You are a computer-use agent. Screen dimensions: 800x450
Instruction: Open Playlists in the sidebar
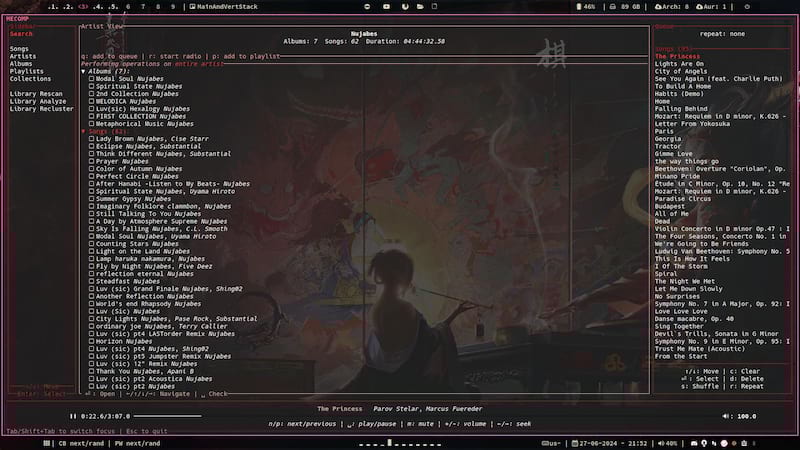pos(26,71)
